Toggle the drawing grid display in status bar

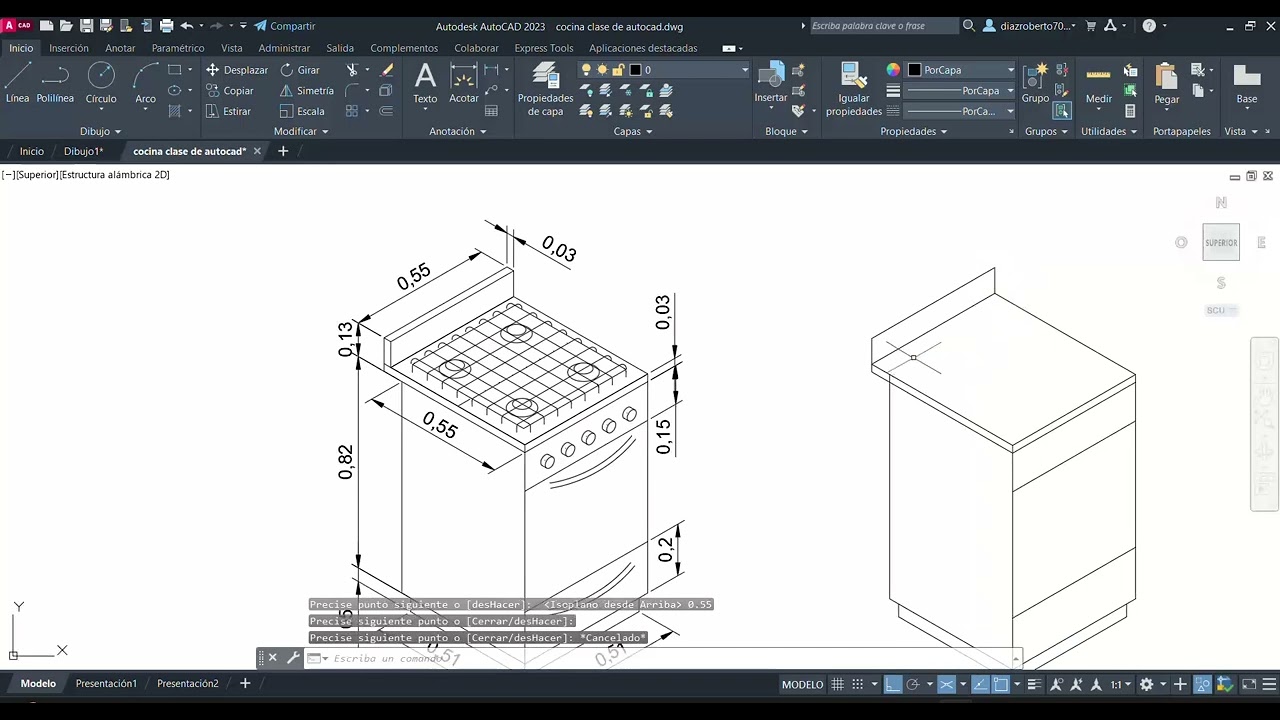(838, 685)
